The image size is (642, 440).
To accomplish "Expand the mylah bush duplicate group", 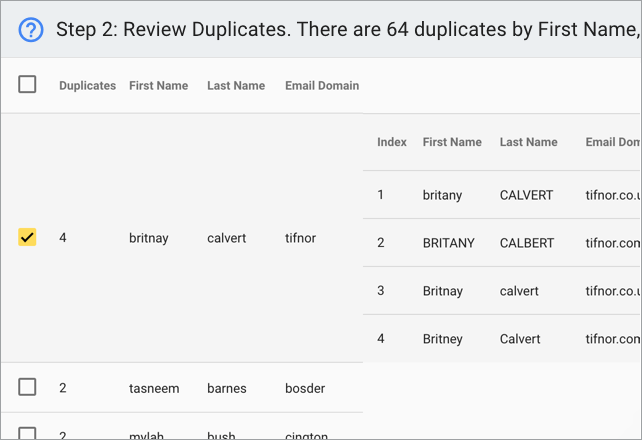I will point(182,426).
